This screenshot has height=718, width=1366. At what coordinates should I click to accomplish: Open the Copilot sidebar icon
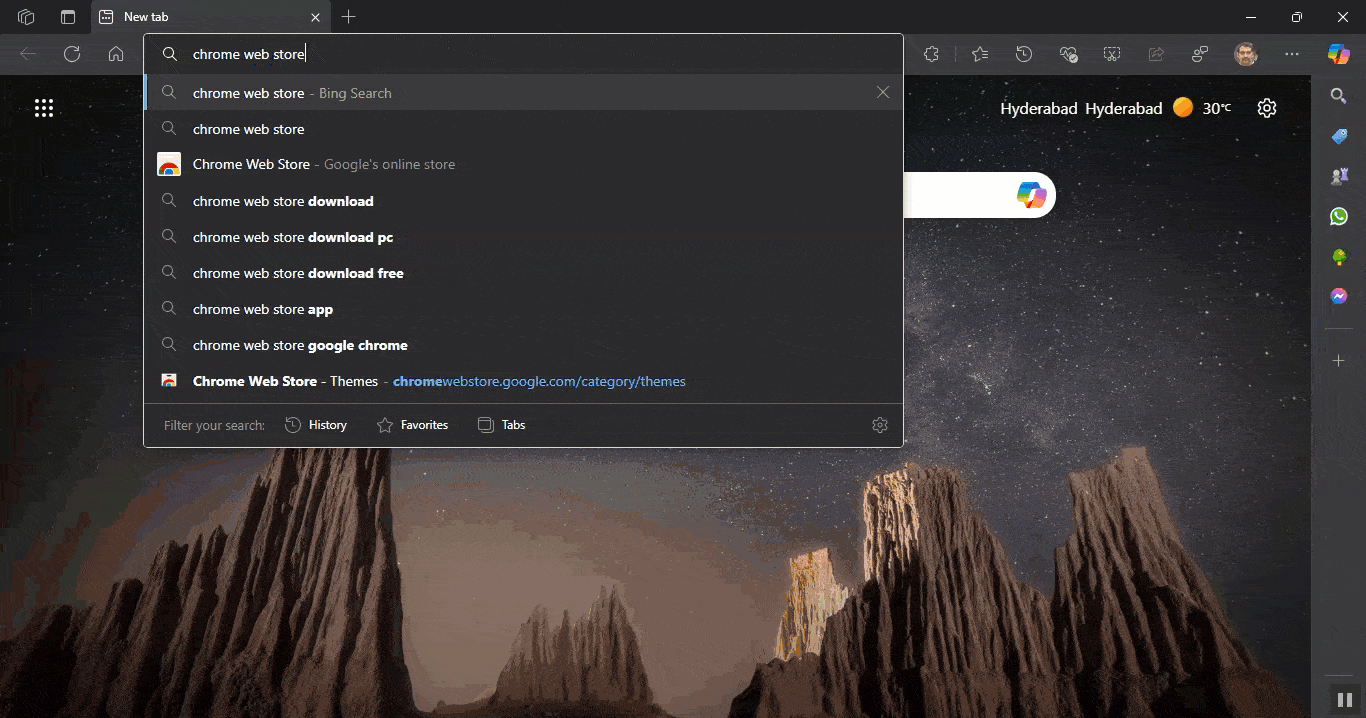1338,54
